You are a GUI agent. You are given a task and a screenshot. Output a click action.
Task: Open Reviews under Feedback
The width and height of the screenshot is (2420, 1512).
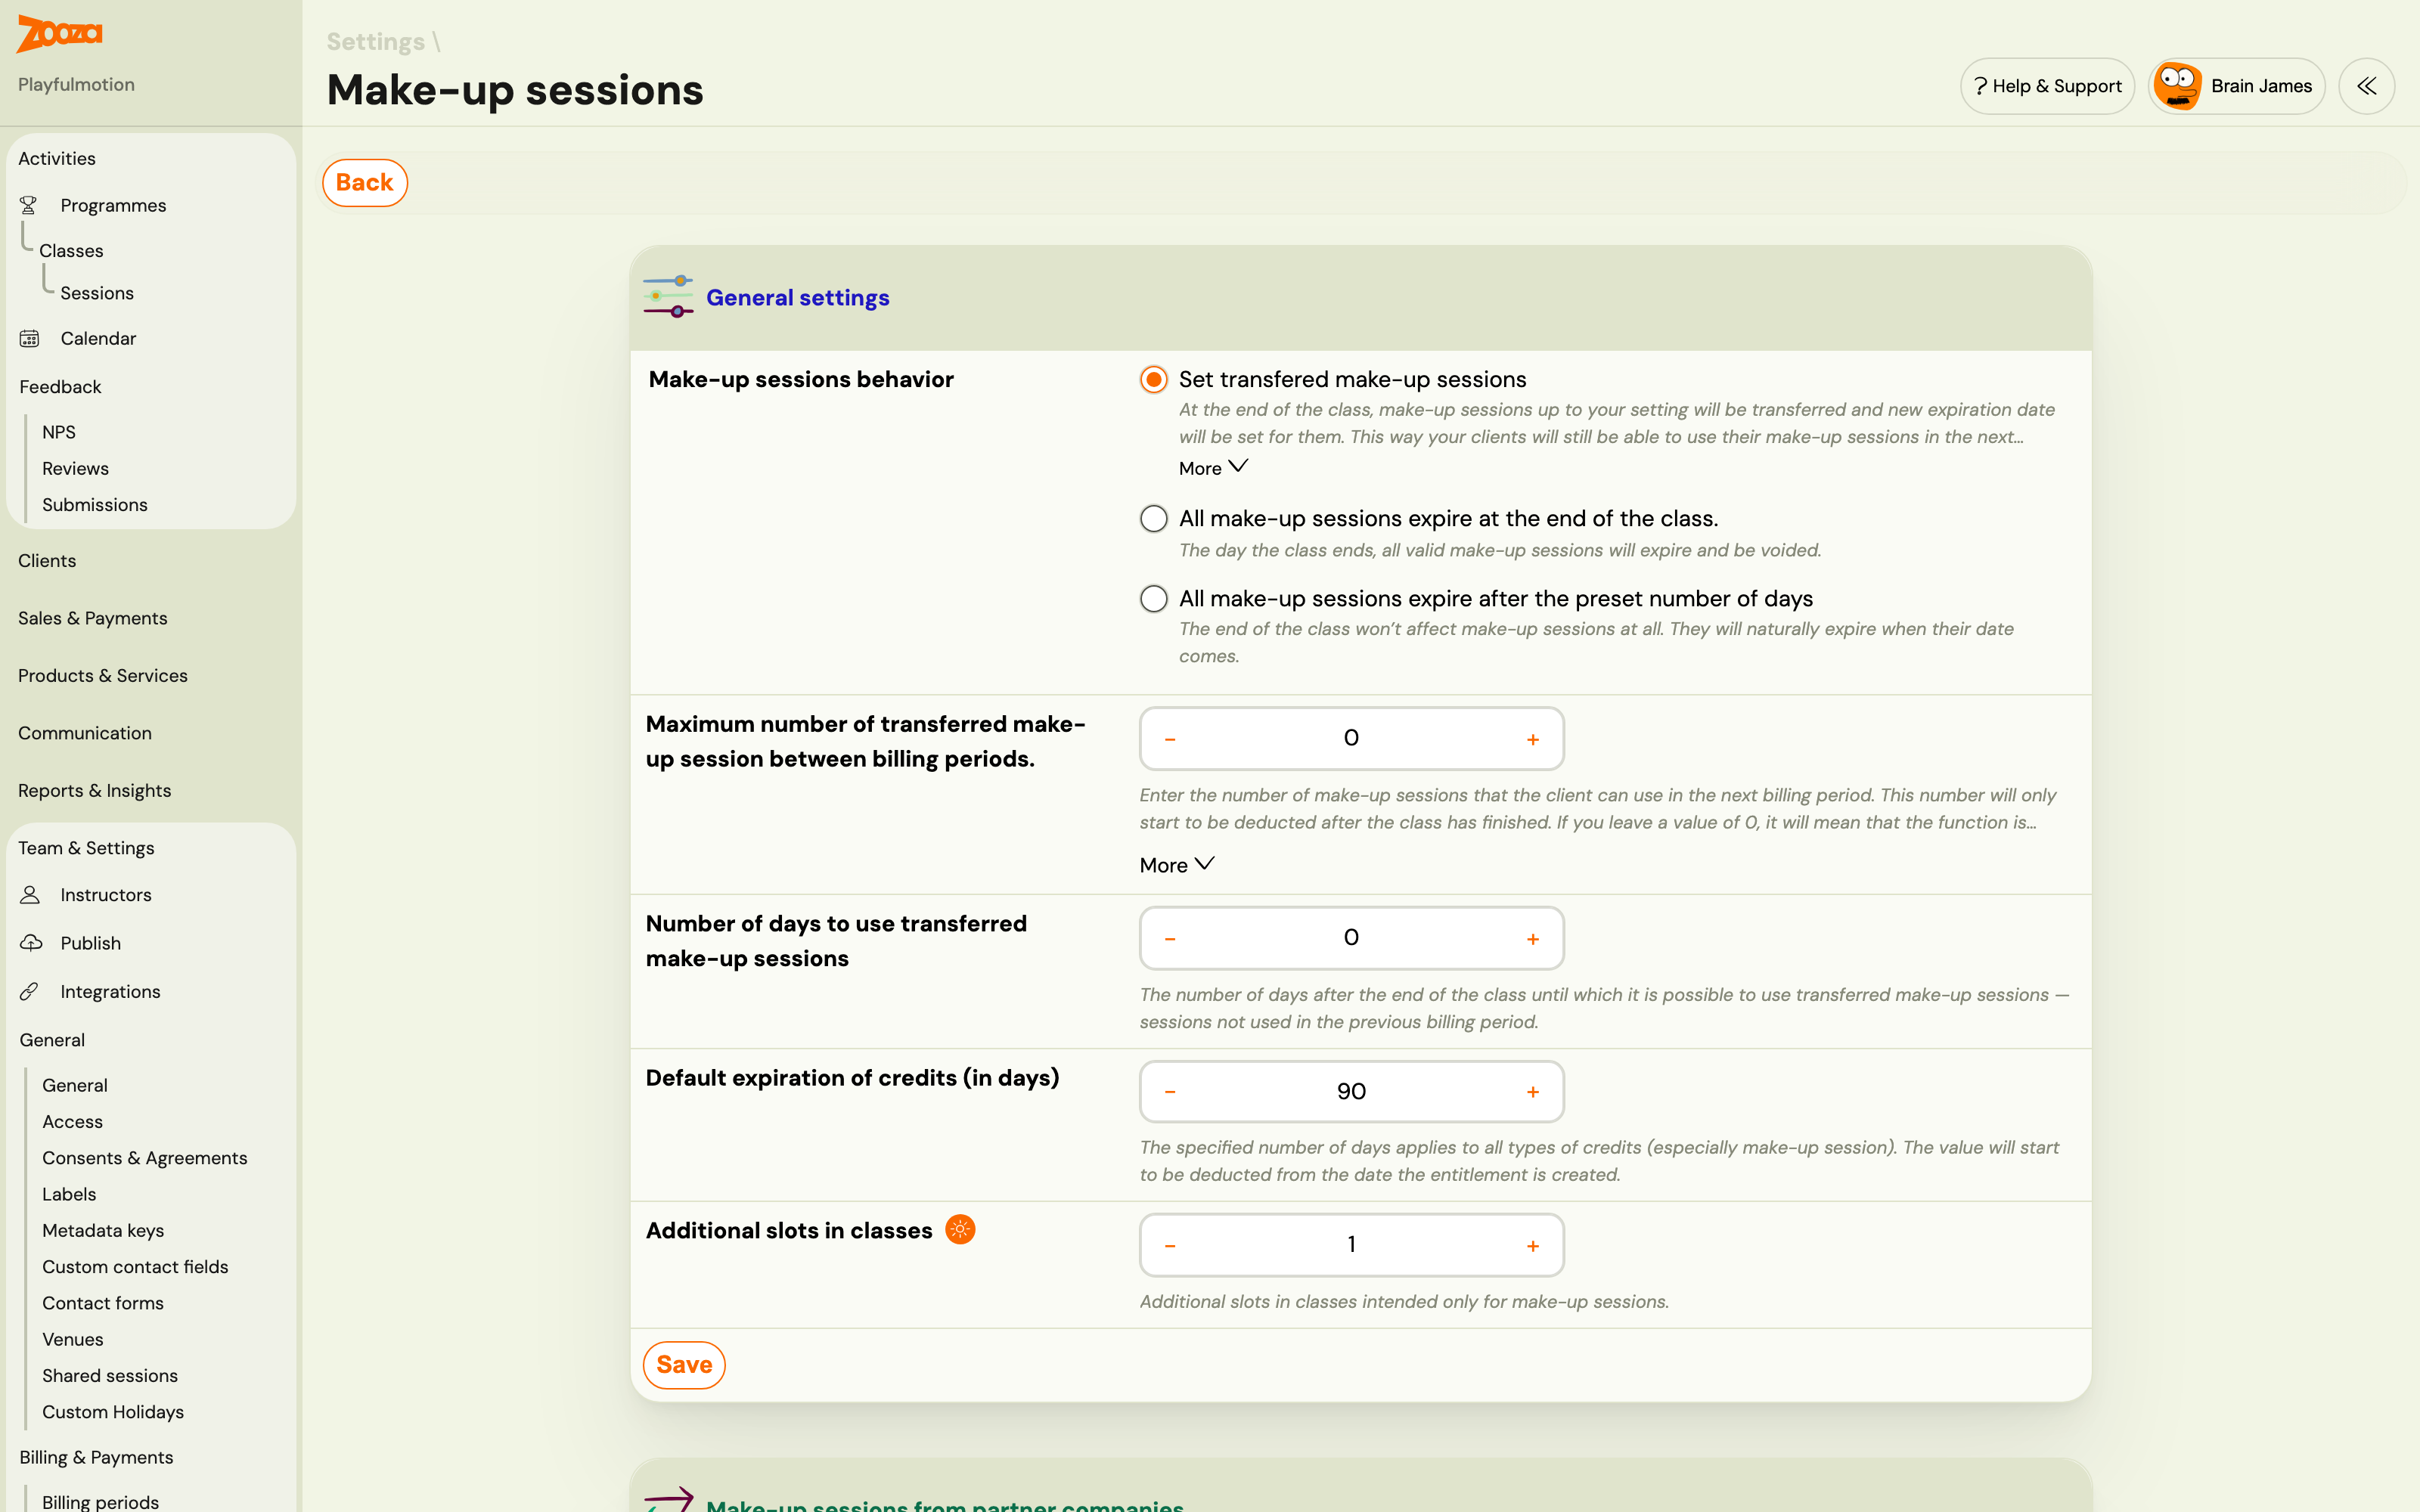point(75,468)
